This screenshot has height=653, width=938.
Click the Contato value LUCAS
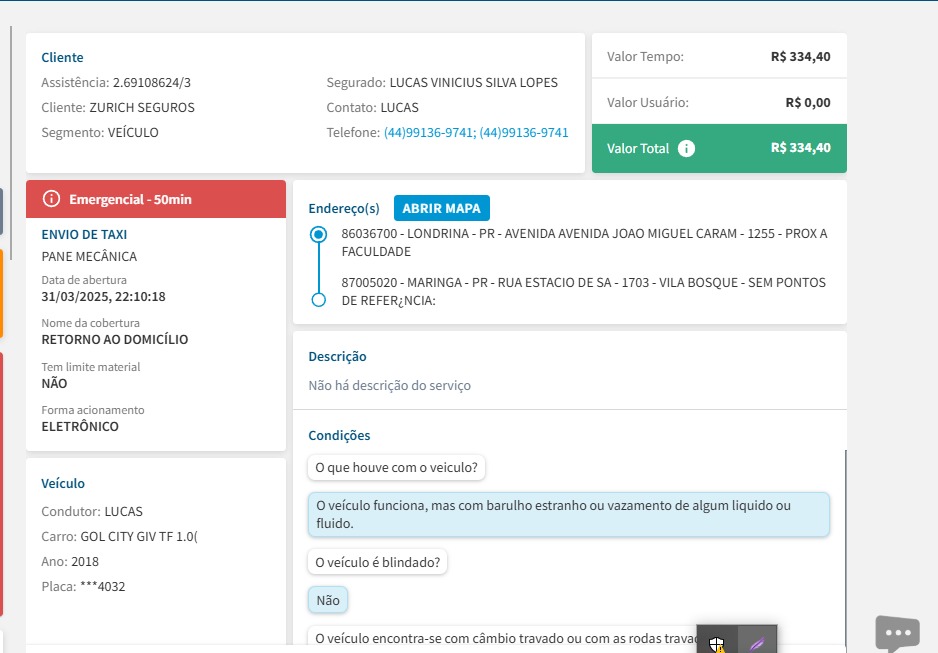tap(400, 108)
